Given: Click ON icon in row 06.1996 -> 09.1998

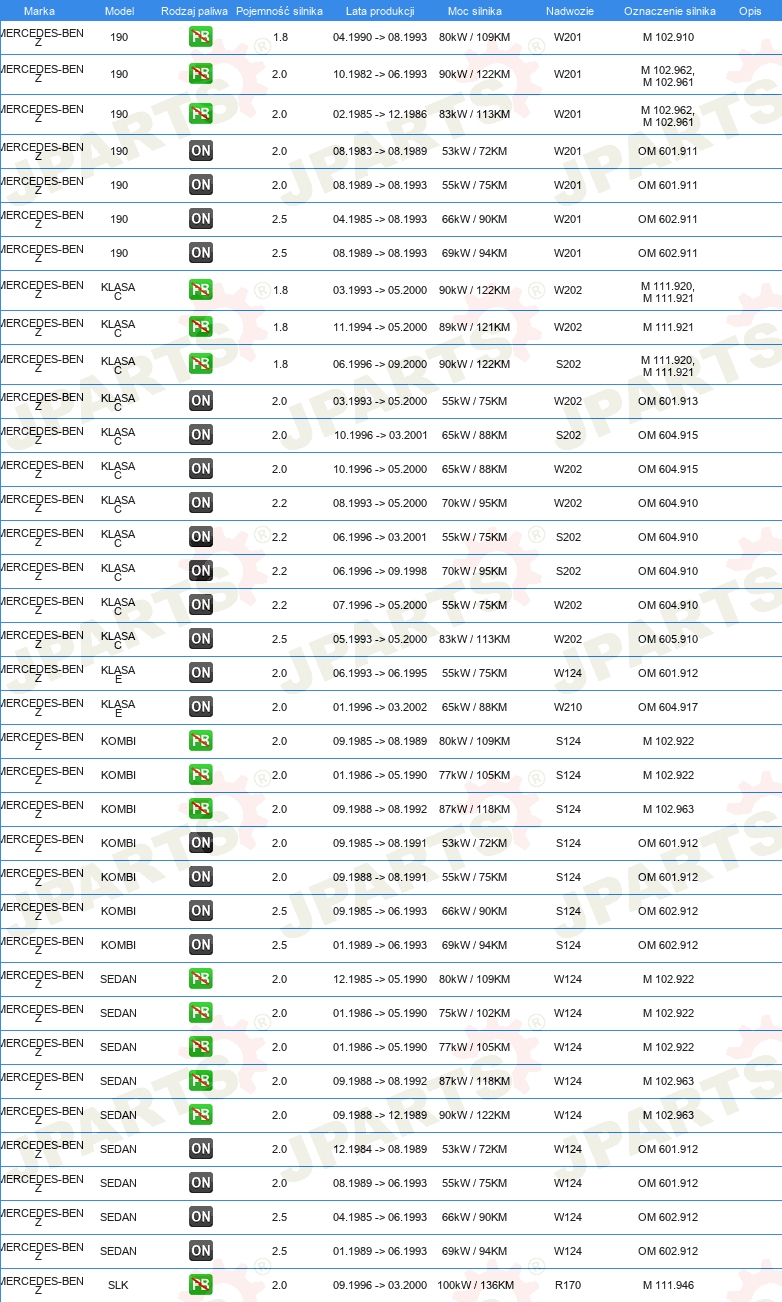Looking at the screenshot, I should tap(201, 572).
